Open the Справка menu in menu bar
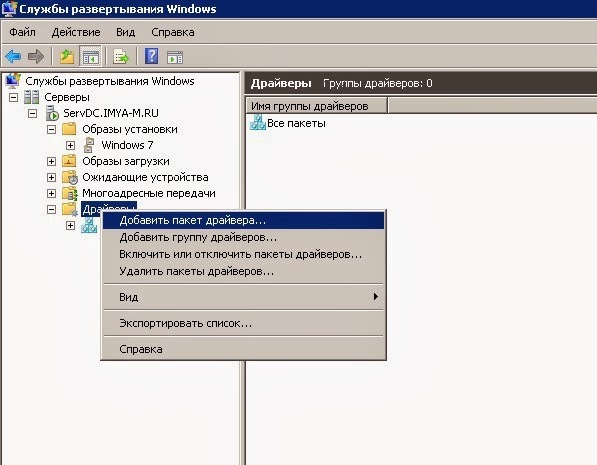The width and height of the screenshot is (597, 465). 173,33
